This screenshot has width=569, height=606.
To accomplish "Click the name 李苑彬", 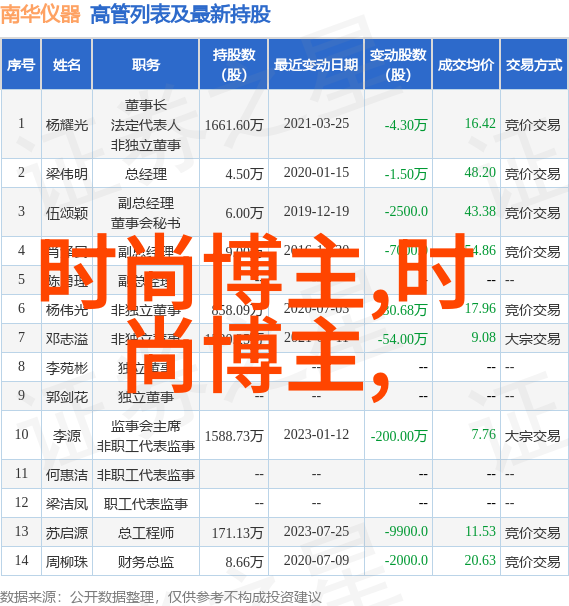I will point(67,368).
